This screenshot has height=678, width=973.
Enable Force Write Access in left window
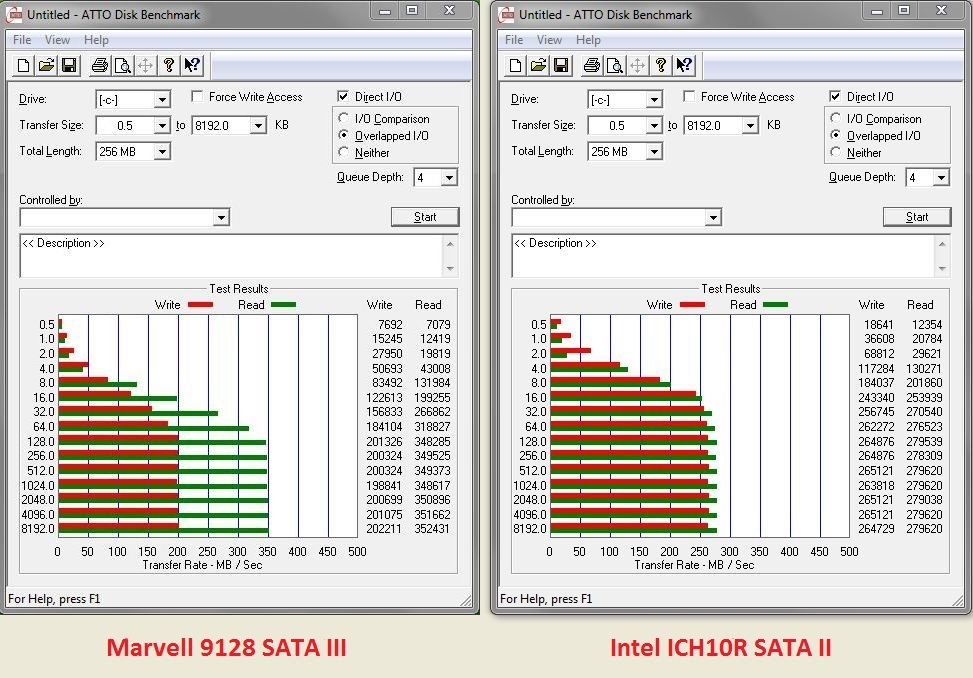pyautogui.click(x=198, y=97)
